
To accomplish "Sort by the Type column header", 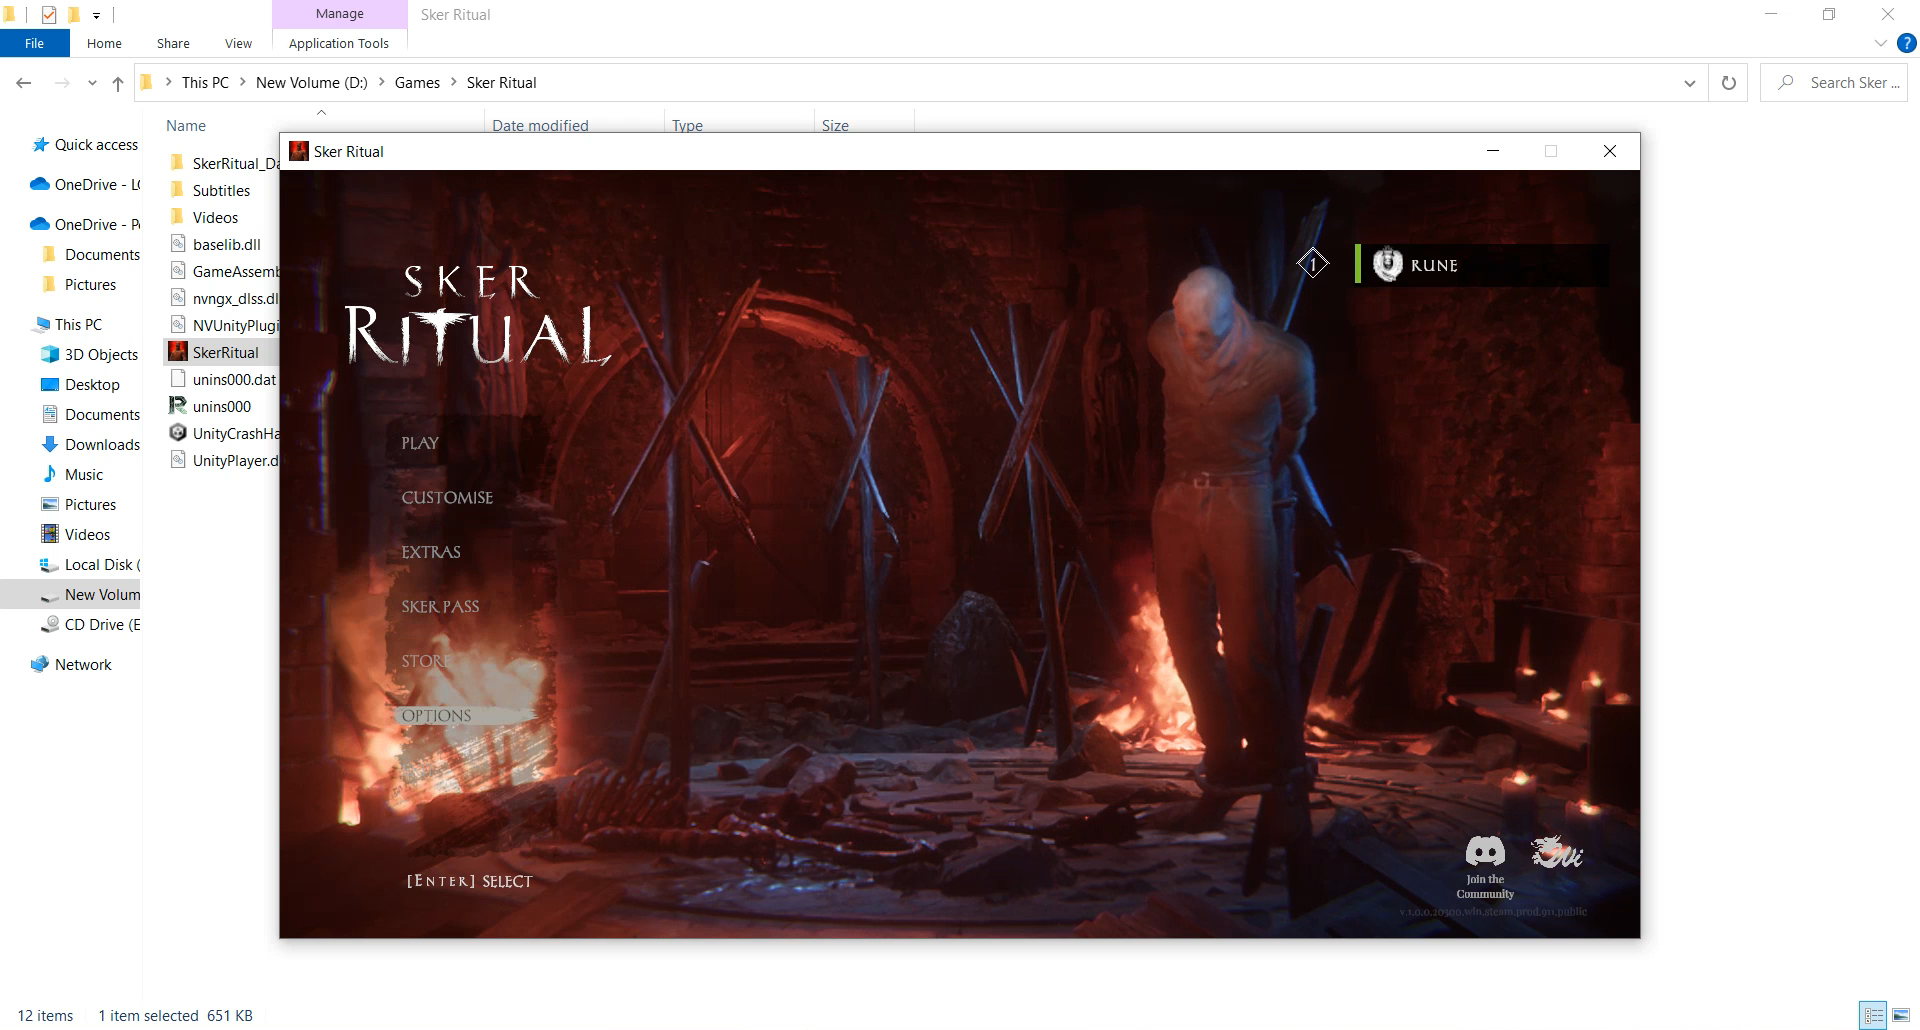I will (687, 126).
